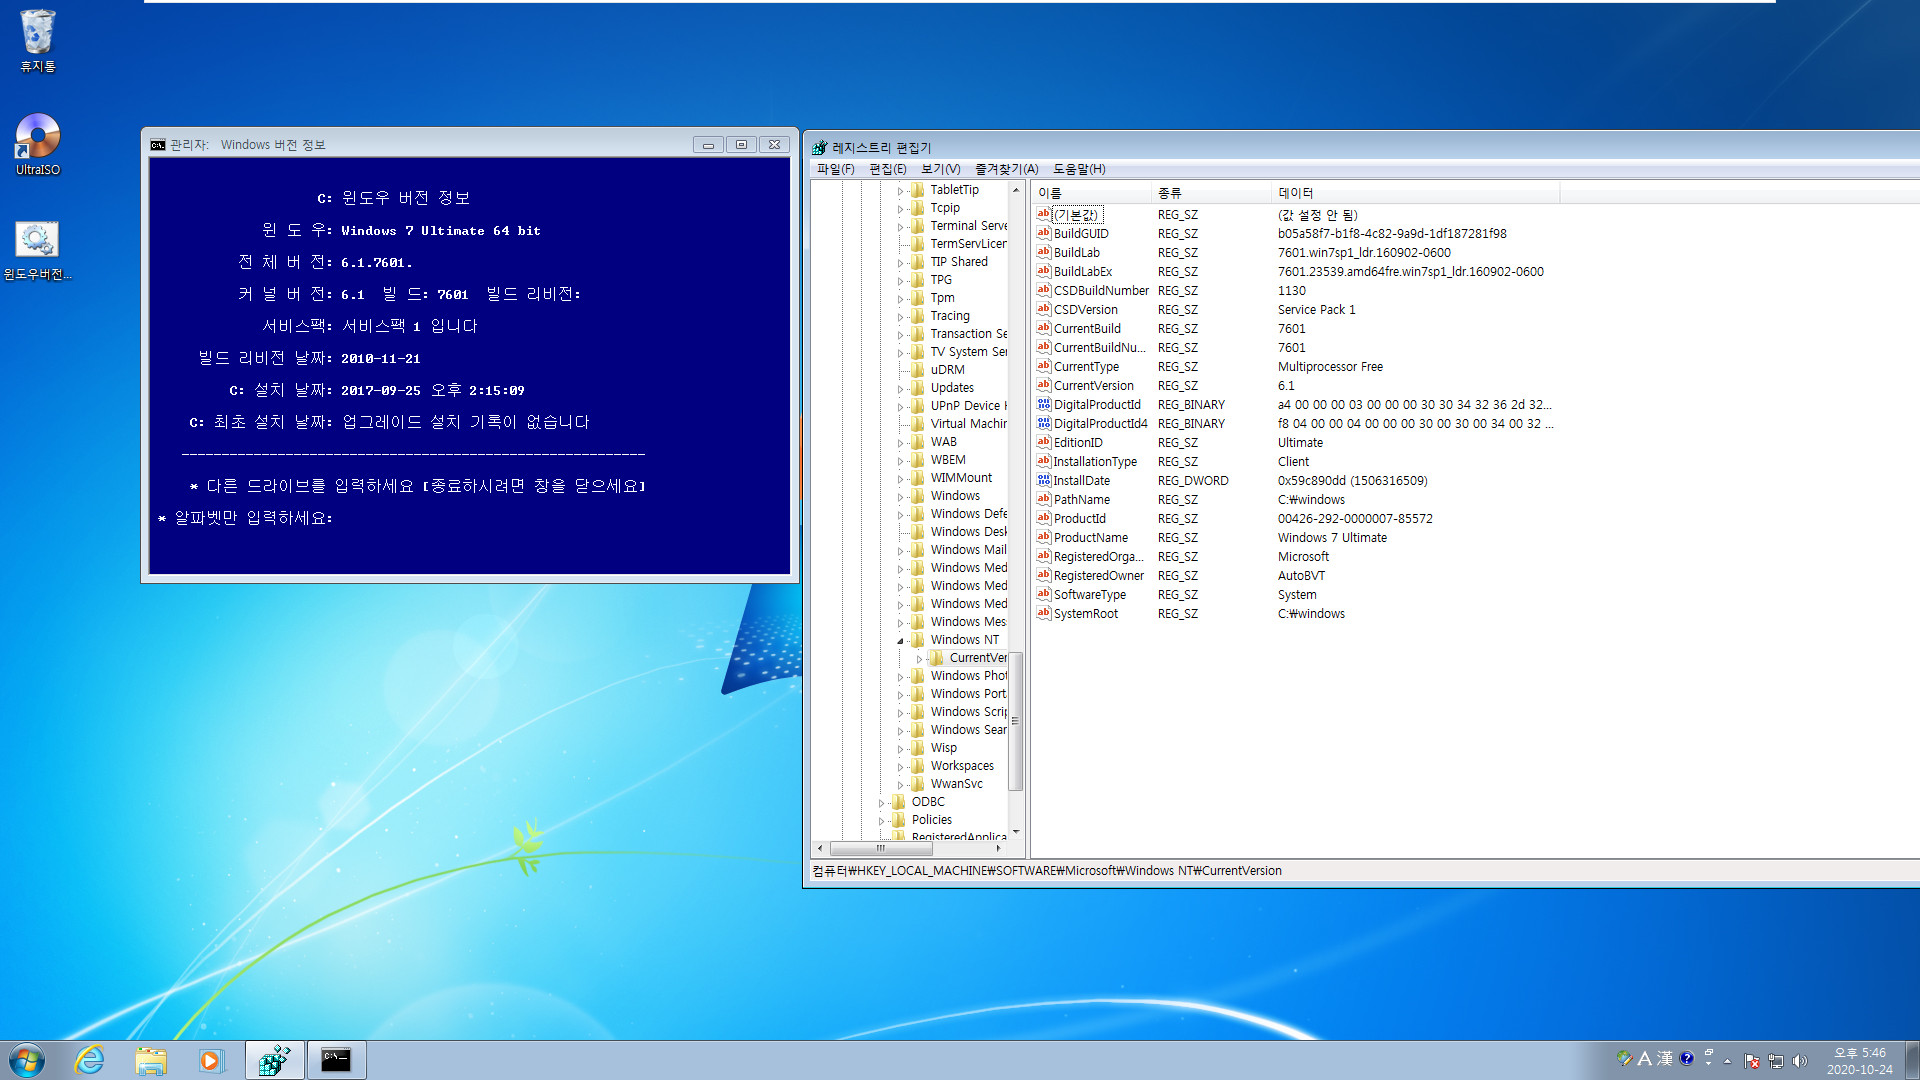Click the Registry Editor title bar icon
Viewport: 1920px width, 1080px height.
[x=820, y=147]
